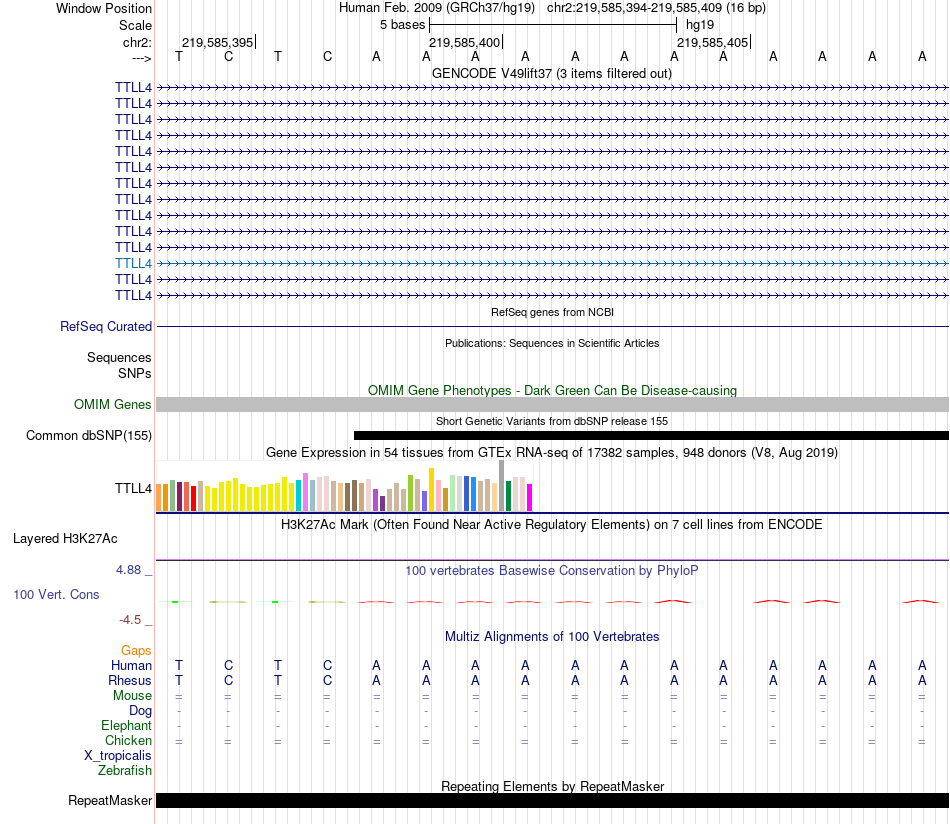Click the Window Position label
950x824 pixels.
(104, 8)
